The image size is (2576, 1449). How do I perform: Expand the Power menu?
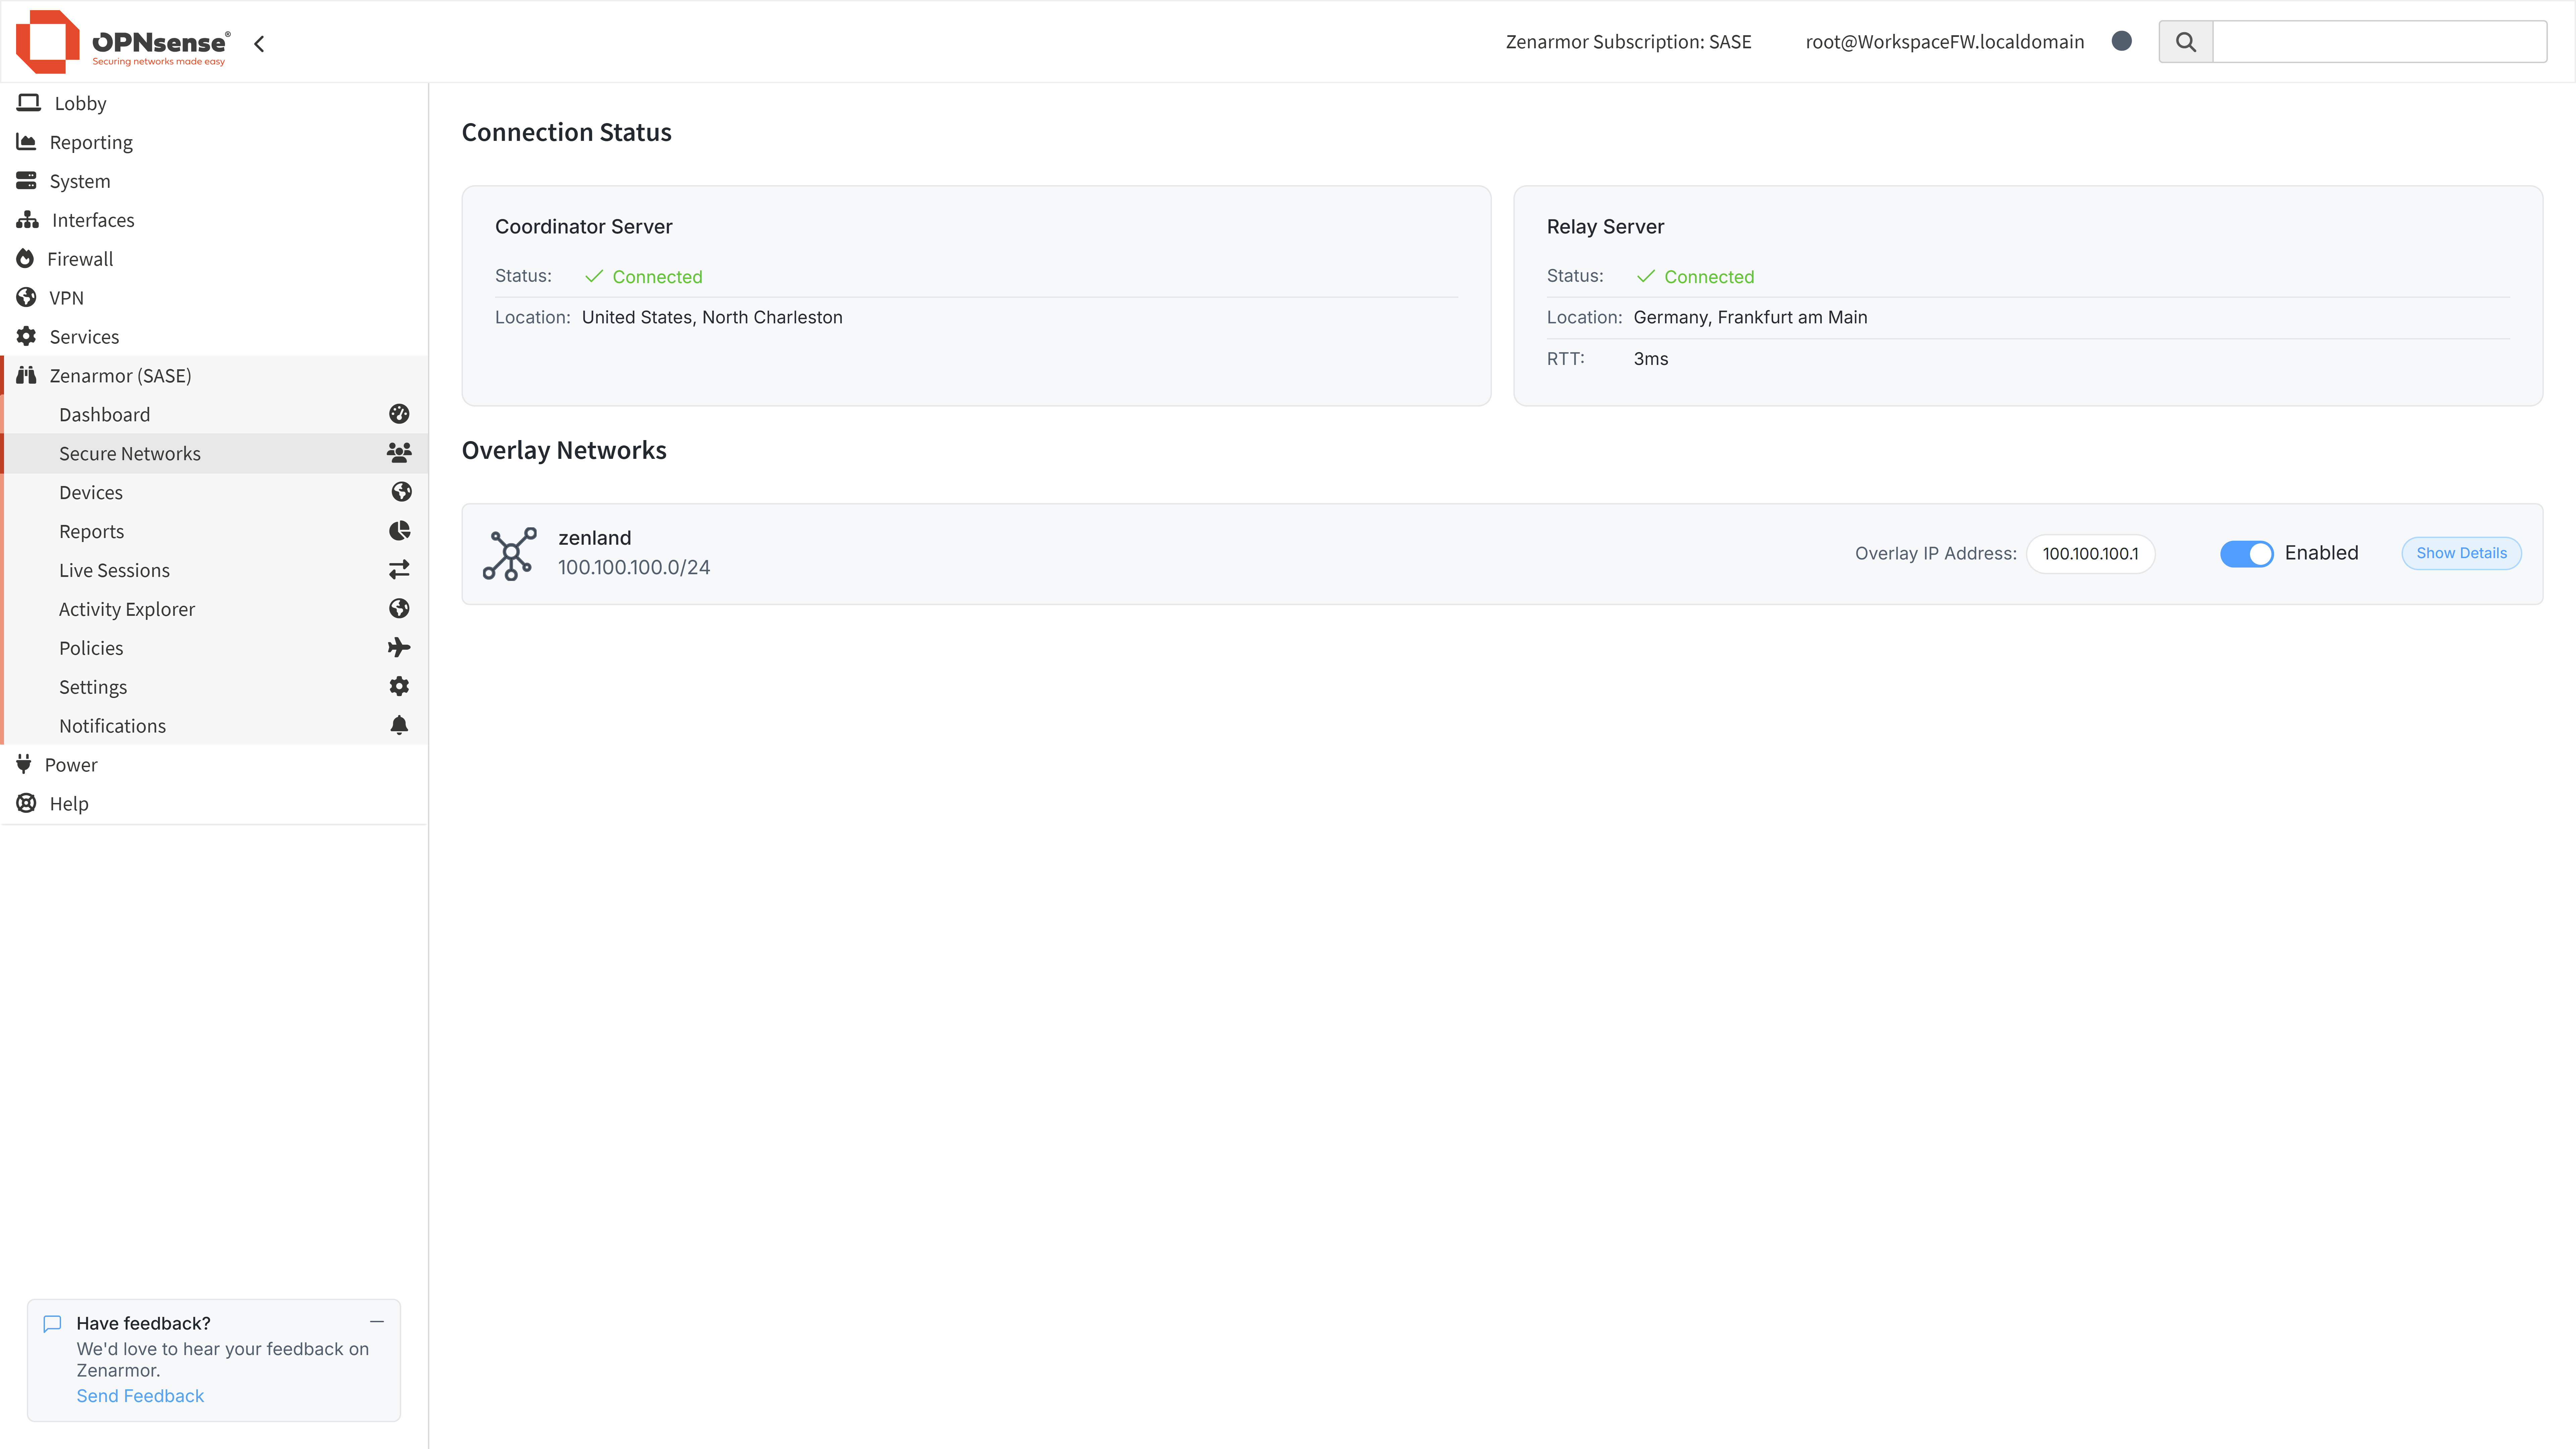tap(214, 765)
